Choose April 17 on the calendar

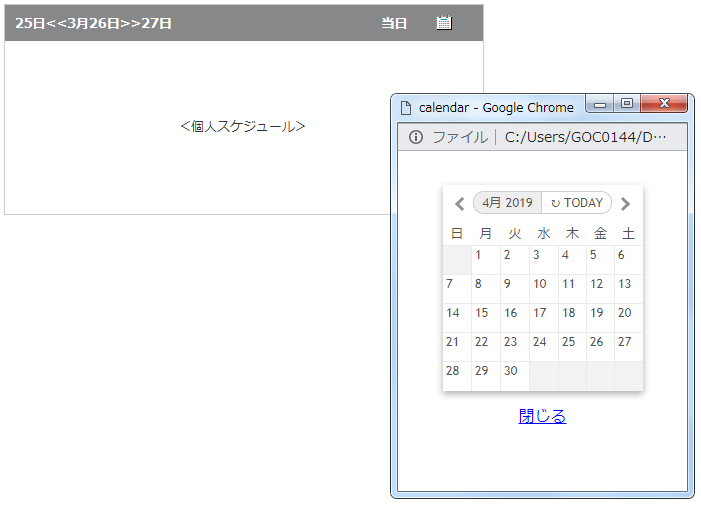[542, 318]
